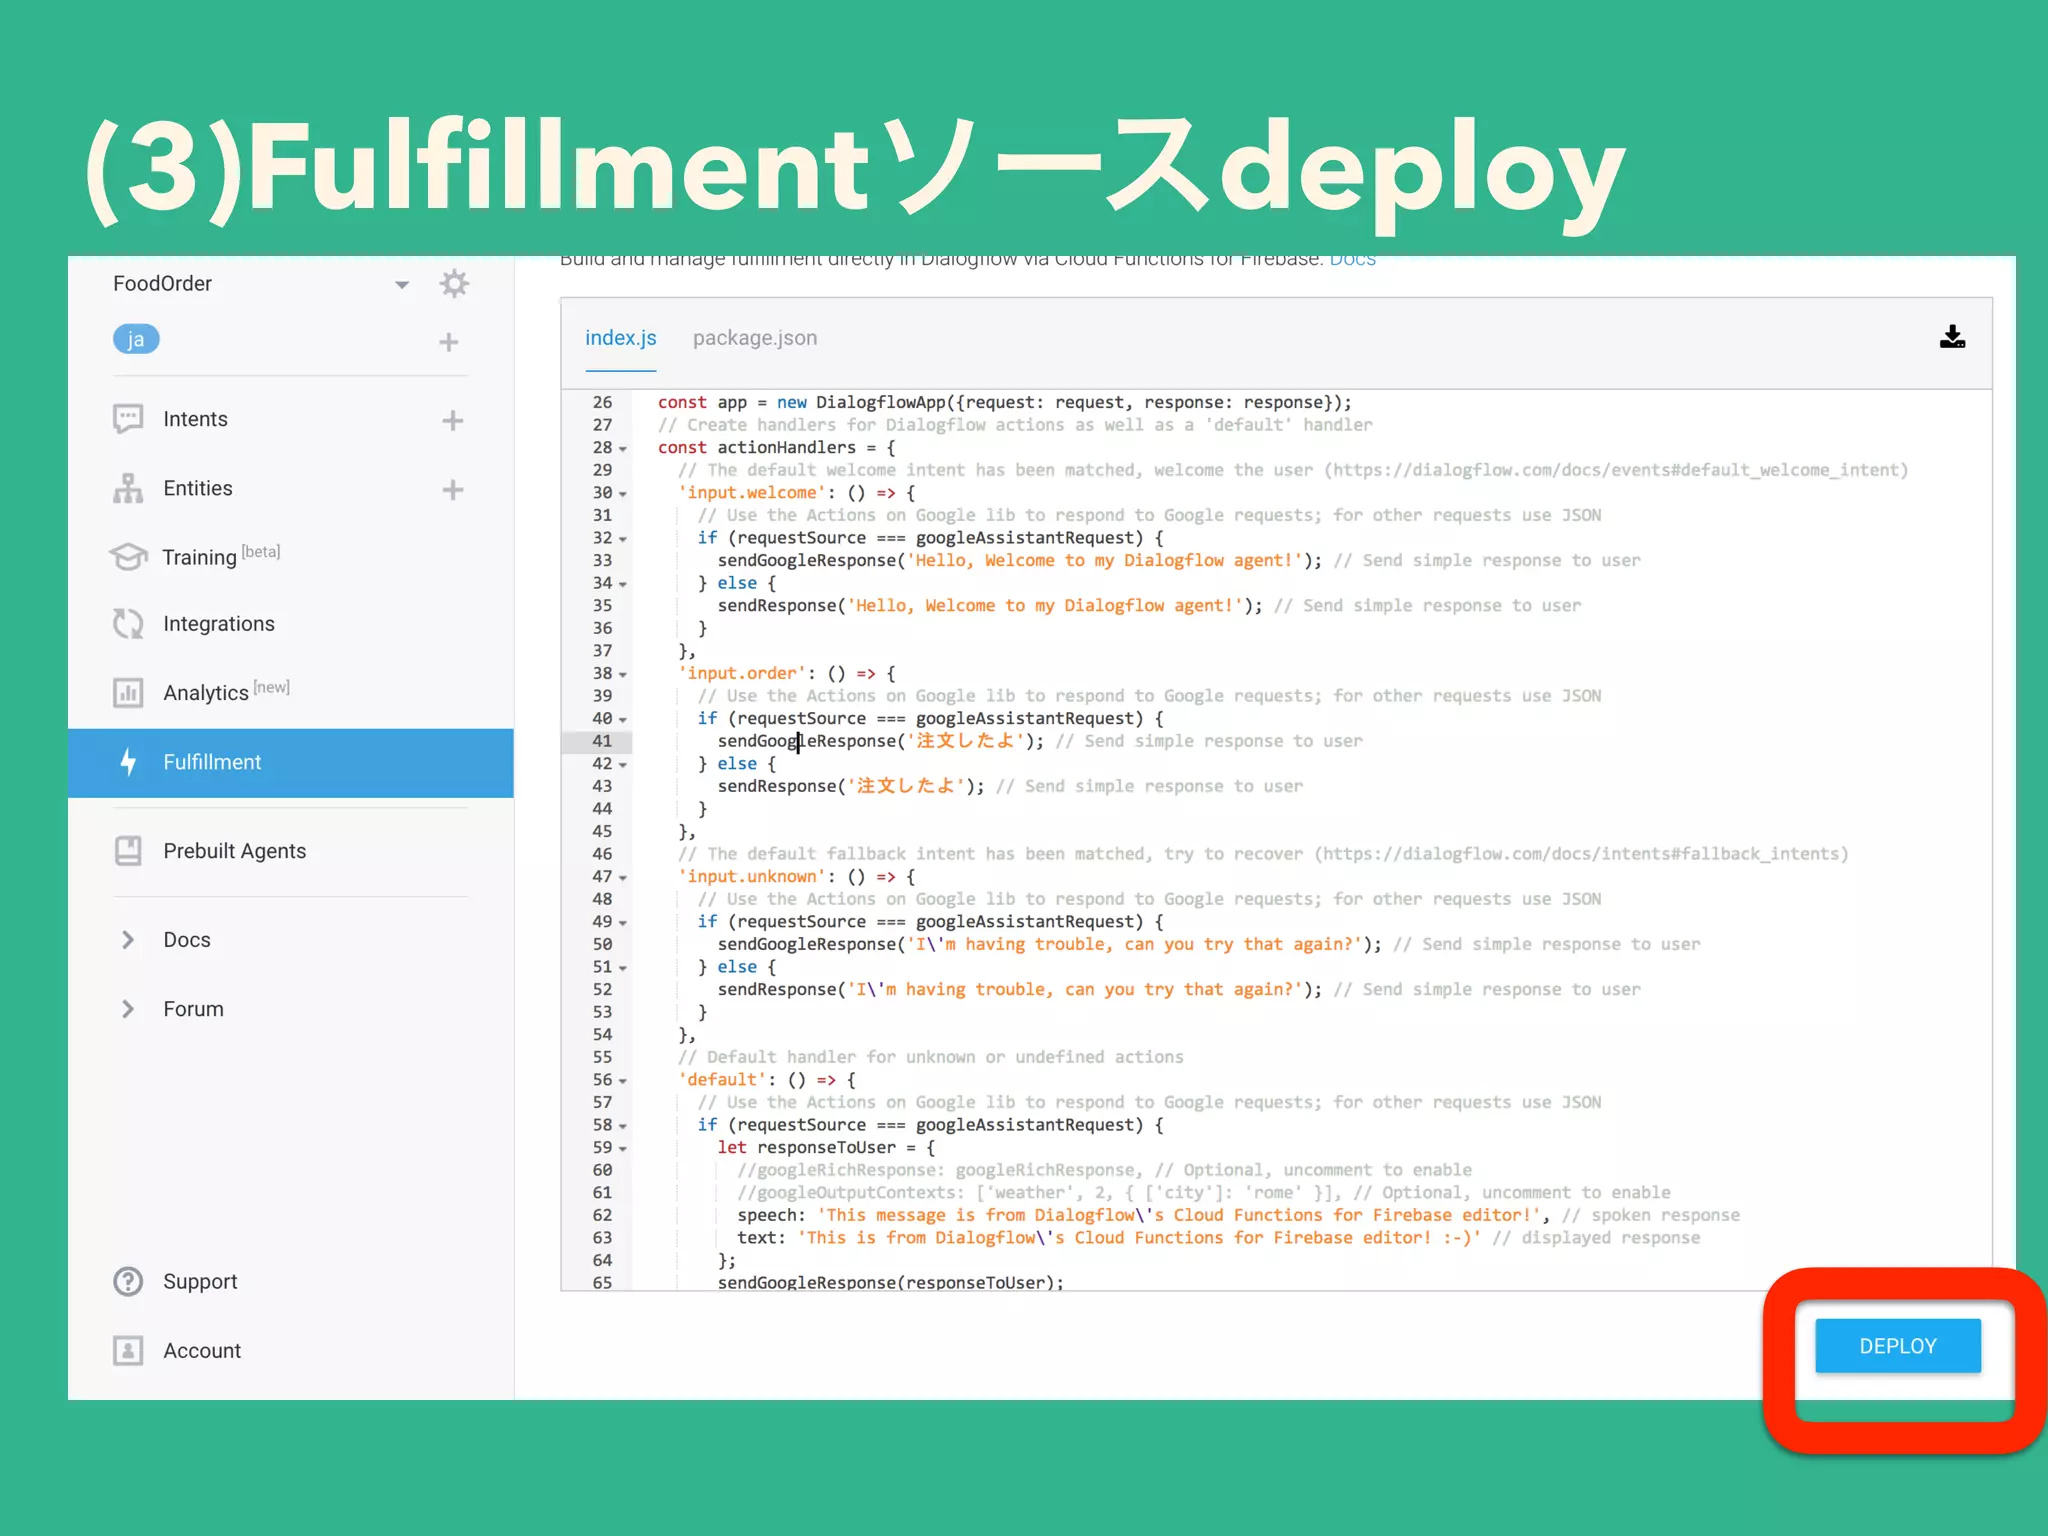Collapse code fold at line 38
The image size is (2048, 1536).
tap(623, 675)
